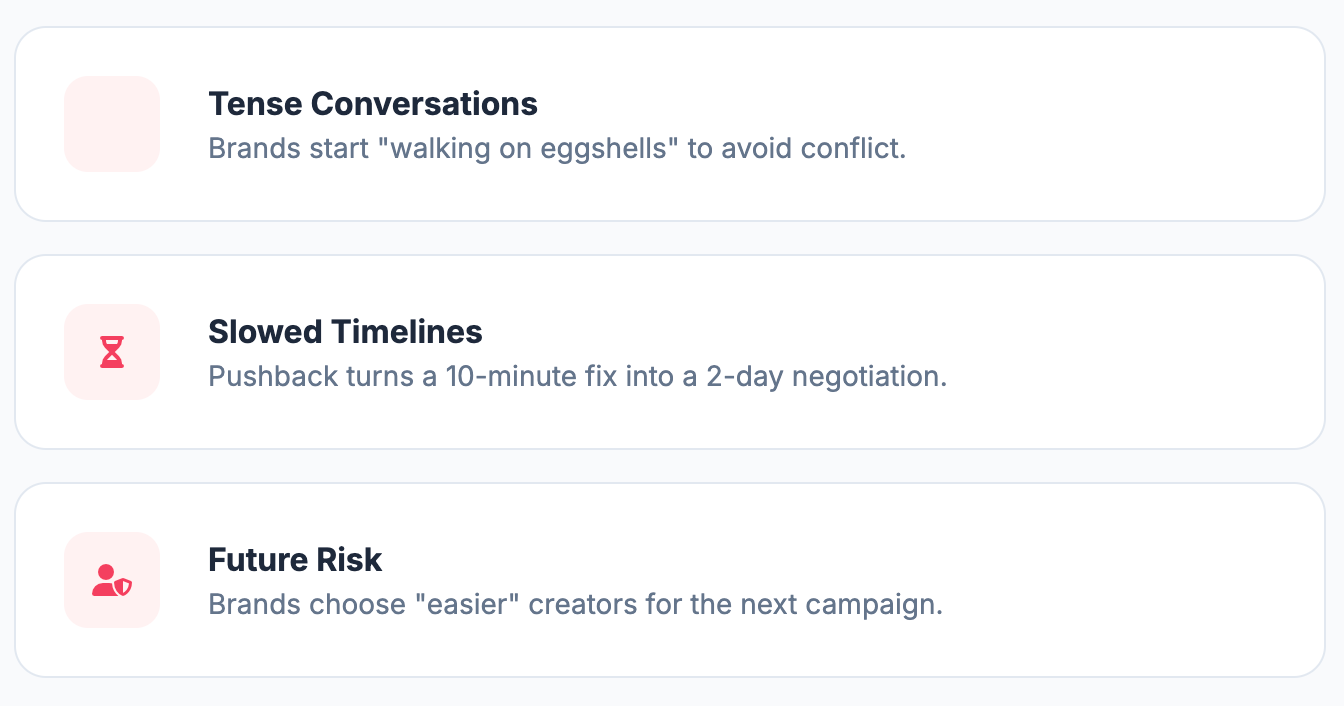Select the Slowed Timelines heading

coord(345,332)
